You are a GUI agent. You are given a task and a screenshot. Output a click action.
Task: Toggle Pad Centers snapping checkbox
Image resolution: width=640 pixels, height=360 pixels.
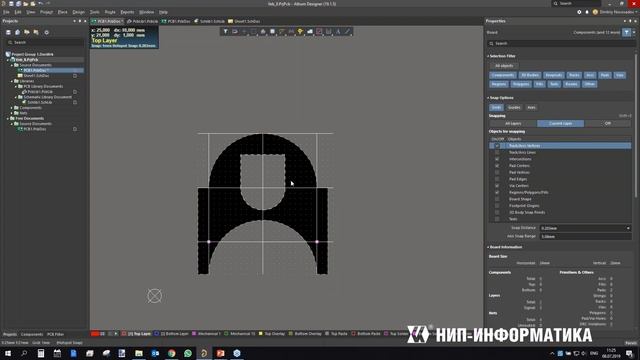[497, 166]
